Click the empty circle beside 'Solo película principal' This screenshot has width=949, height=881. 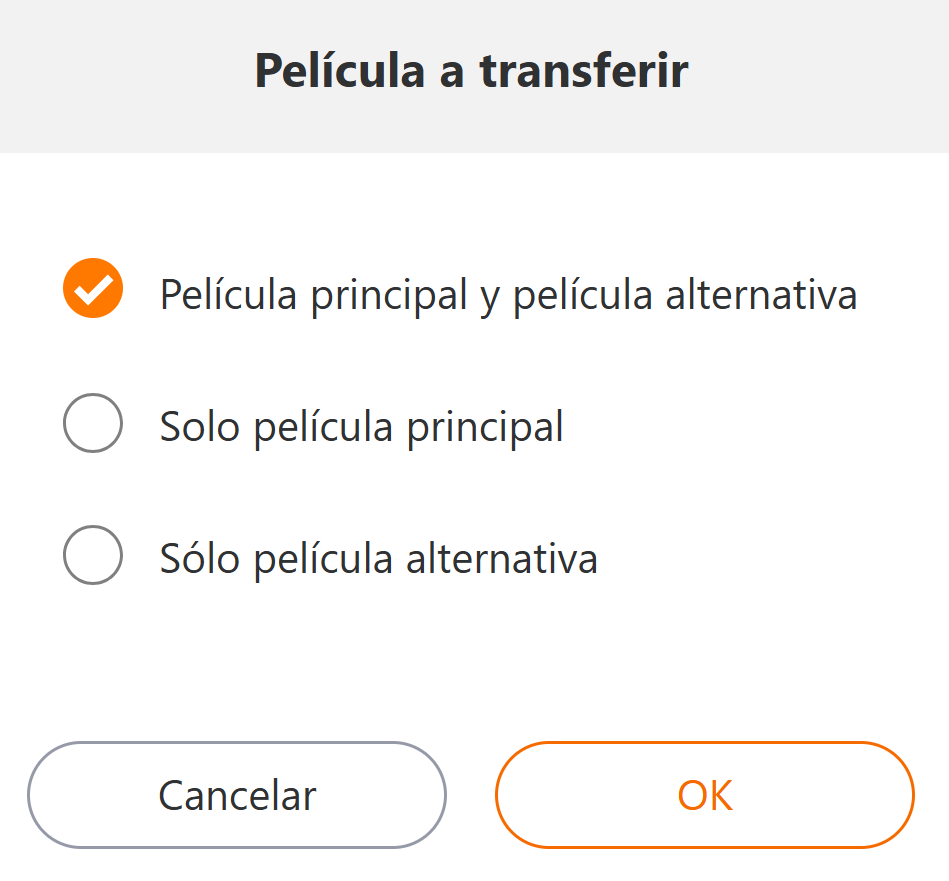click(x=93, y=423)
